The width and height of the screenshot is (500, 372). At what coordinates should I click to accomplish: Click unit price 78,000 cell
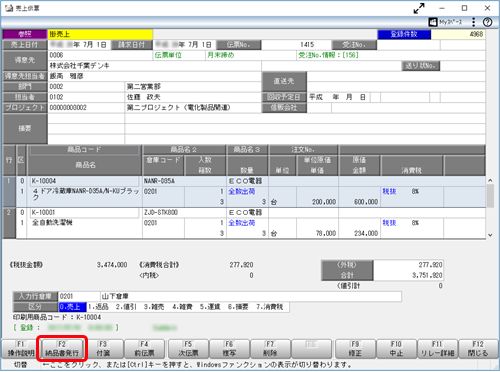coord(317,233)
